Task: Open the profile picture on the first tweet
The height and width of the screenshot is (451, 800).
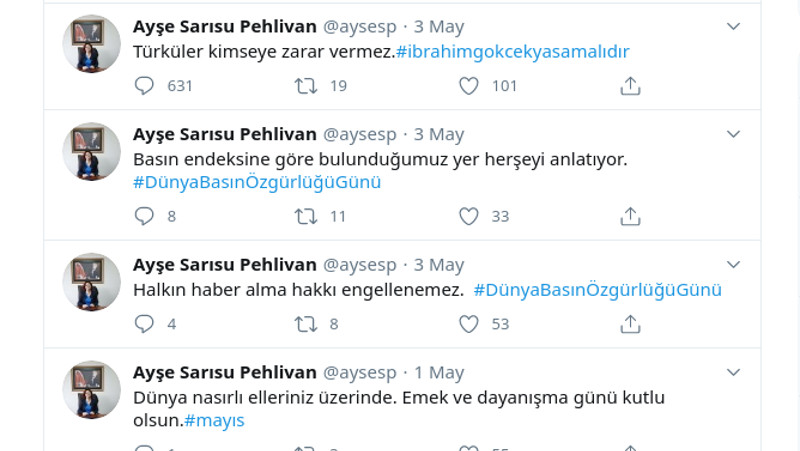Action: [x=92, y=44]
